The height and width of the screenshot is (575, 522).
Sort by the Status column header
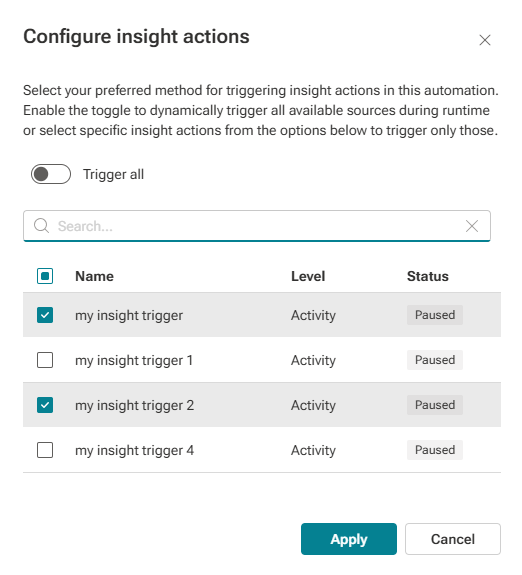(428, 276)
